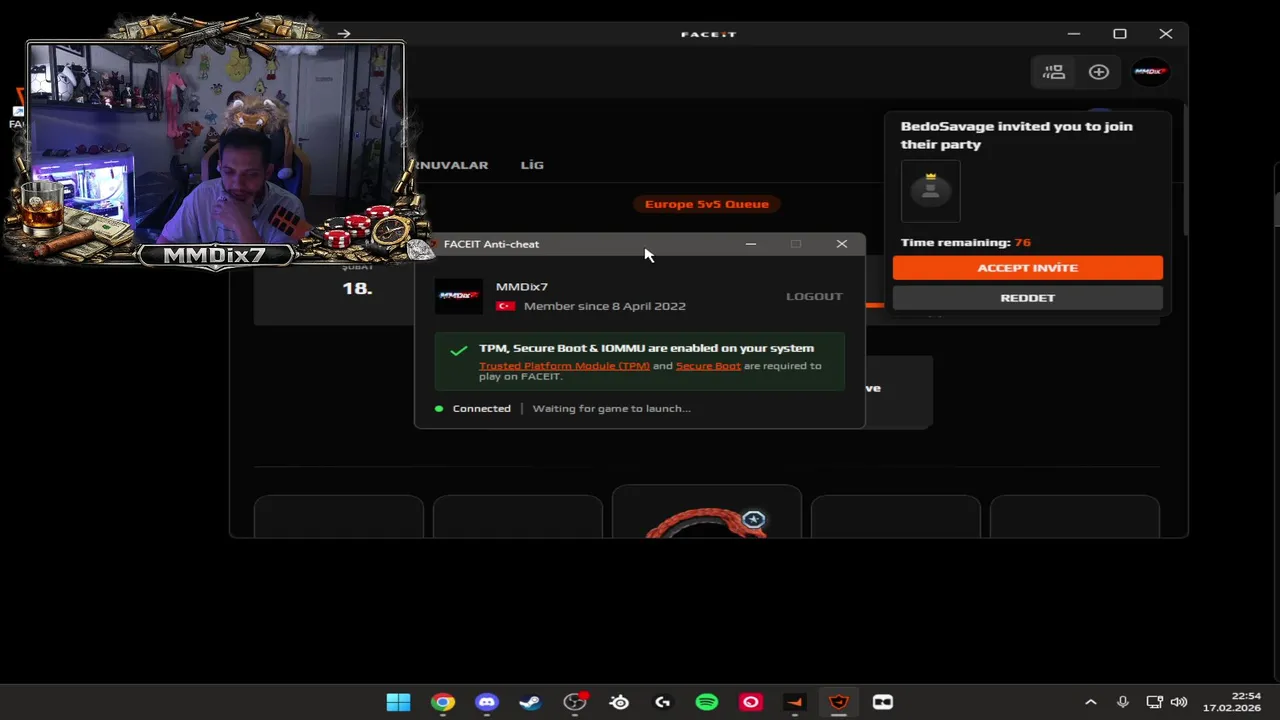Open Discord from the taskbar
Screen dimensions: 1280x720
pyautogui.click(x=486, y=702)
